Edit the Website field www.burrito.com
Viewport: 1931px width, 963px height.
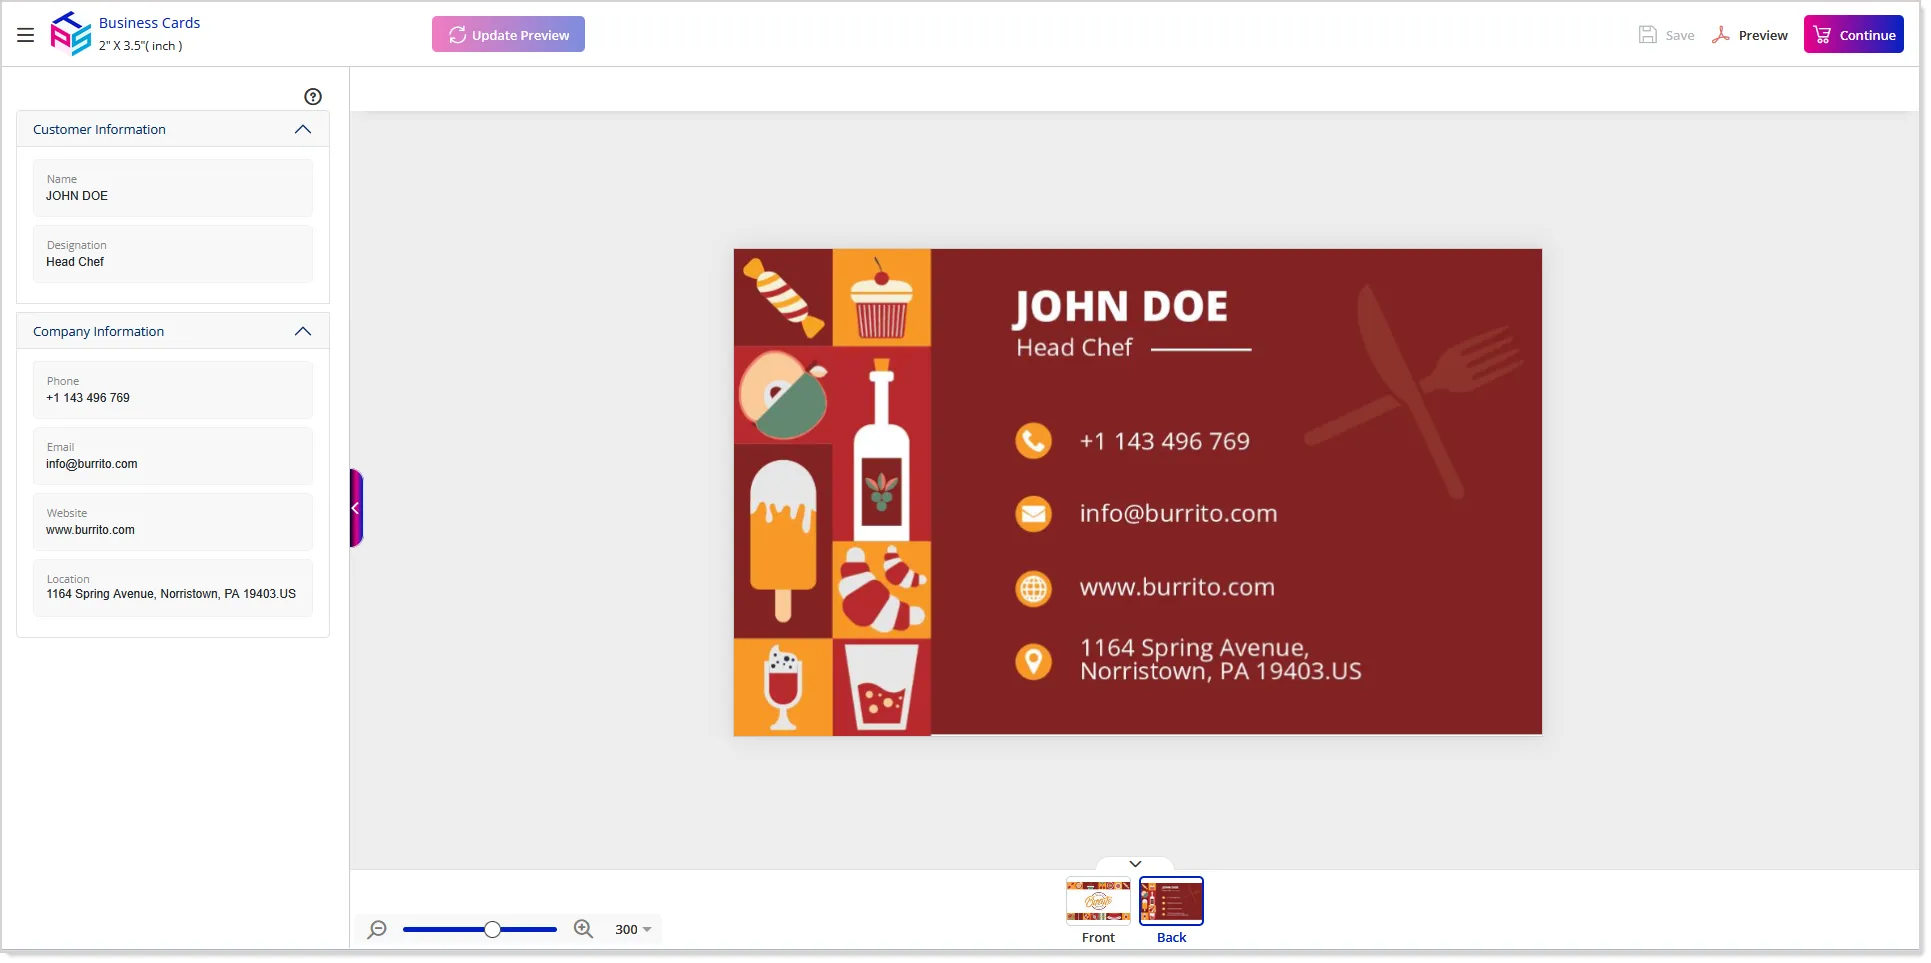pyautogui.click(x=173, y=522)
